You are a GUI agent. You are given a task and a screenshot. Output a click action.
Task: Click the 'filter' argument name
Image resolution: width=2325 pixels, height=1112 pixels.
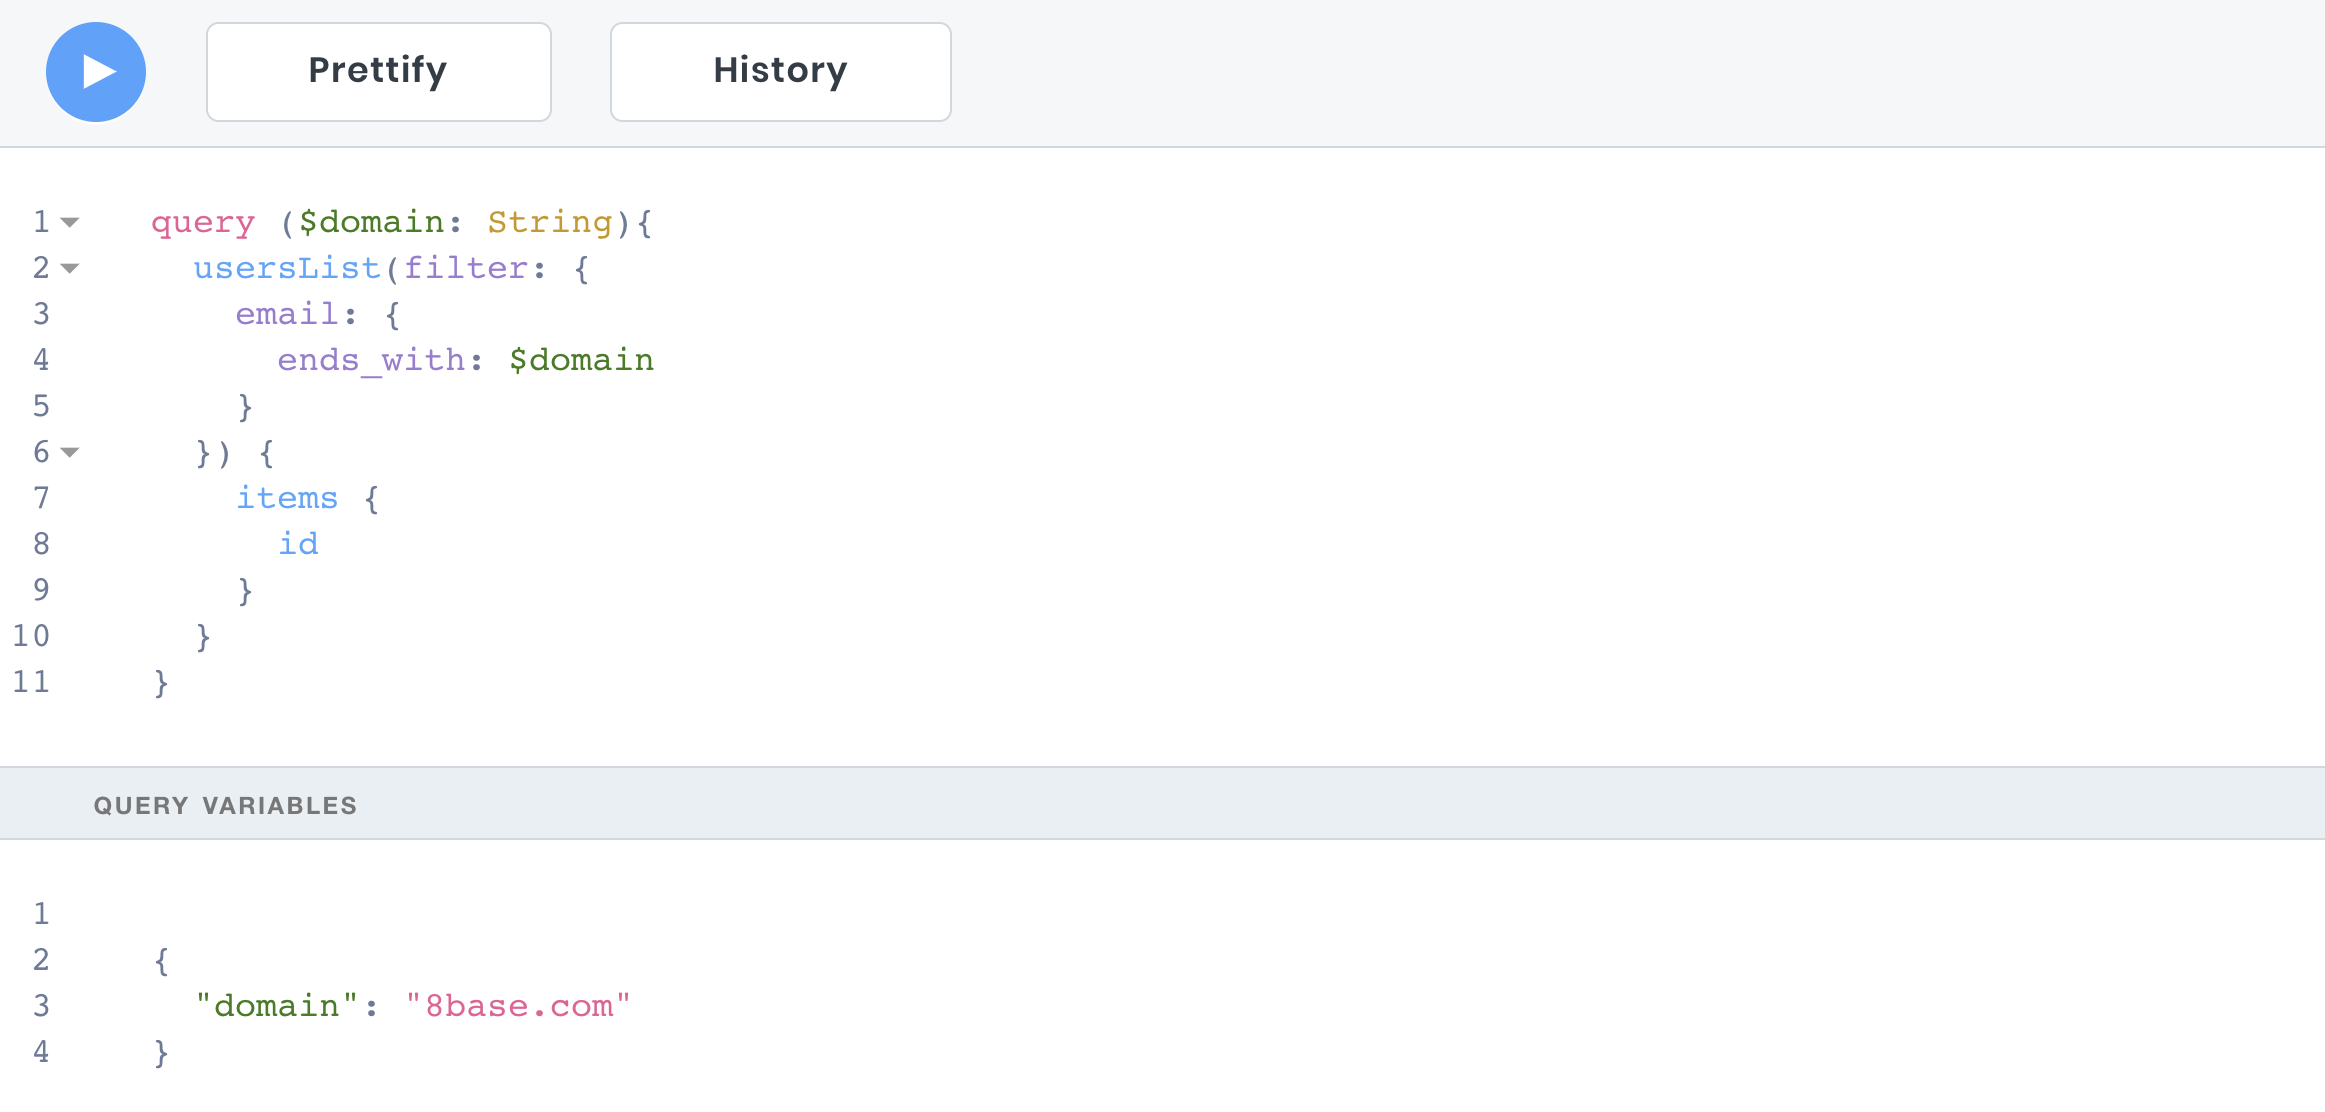[466, 268]
